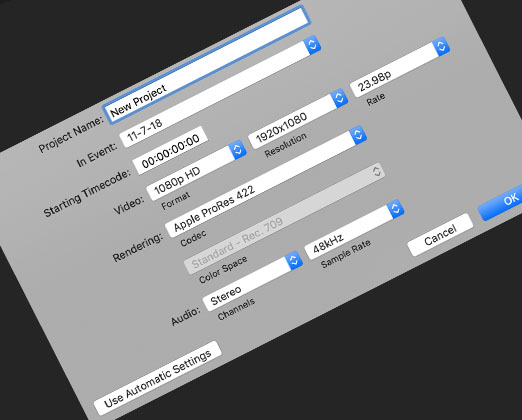Click the Project Name text field
The height and width of the screenshot is (420, 522).
[x=207, y=65]
